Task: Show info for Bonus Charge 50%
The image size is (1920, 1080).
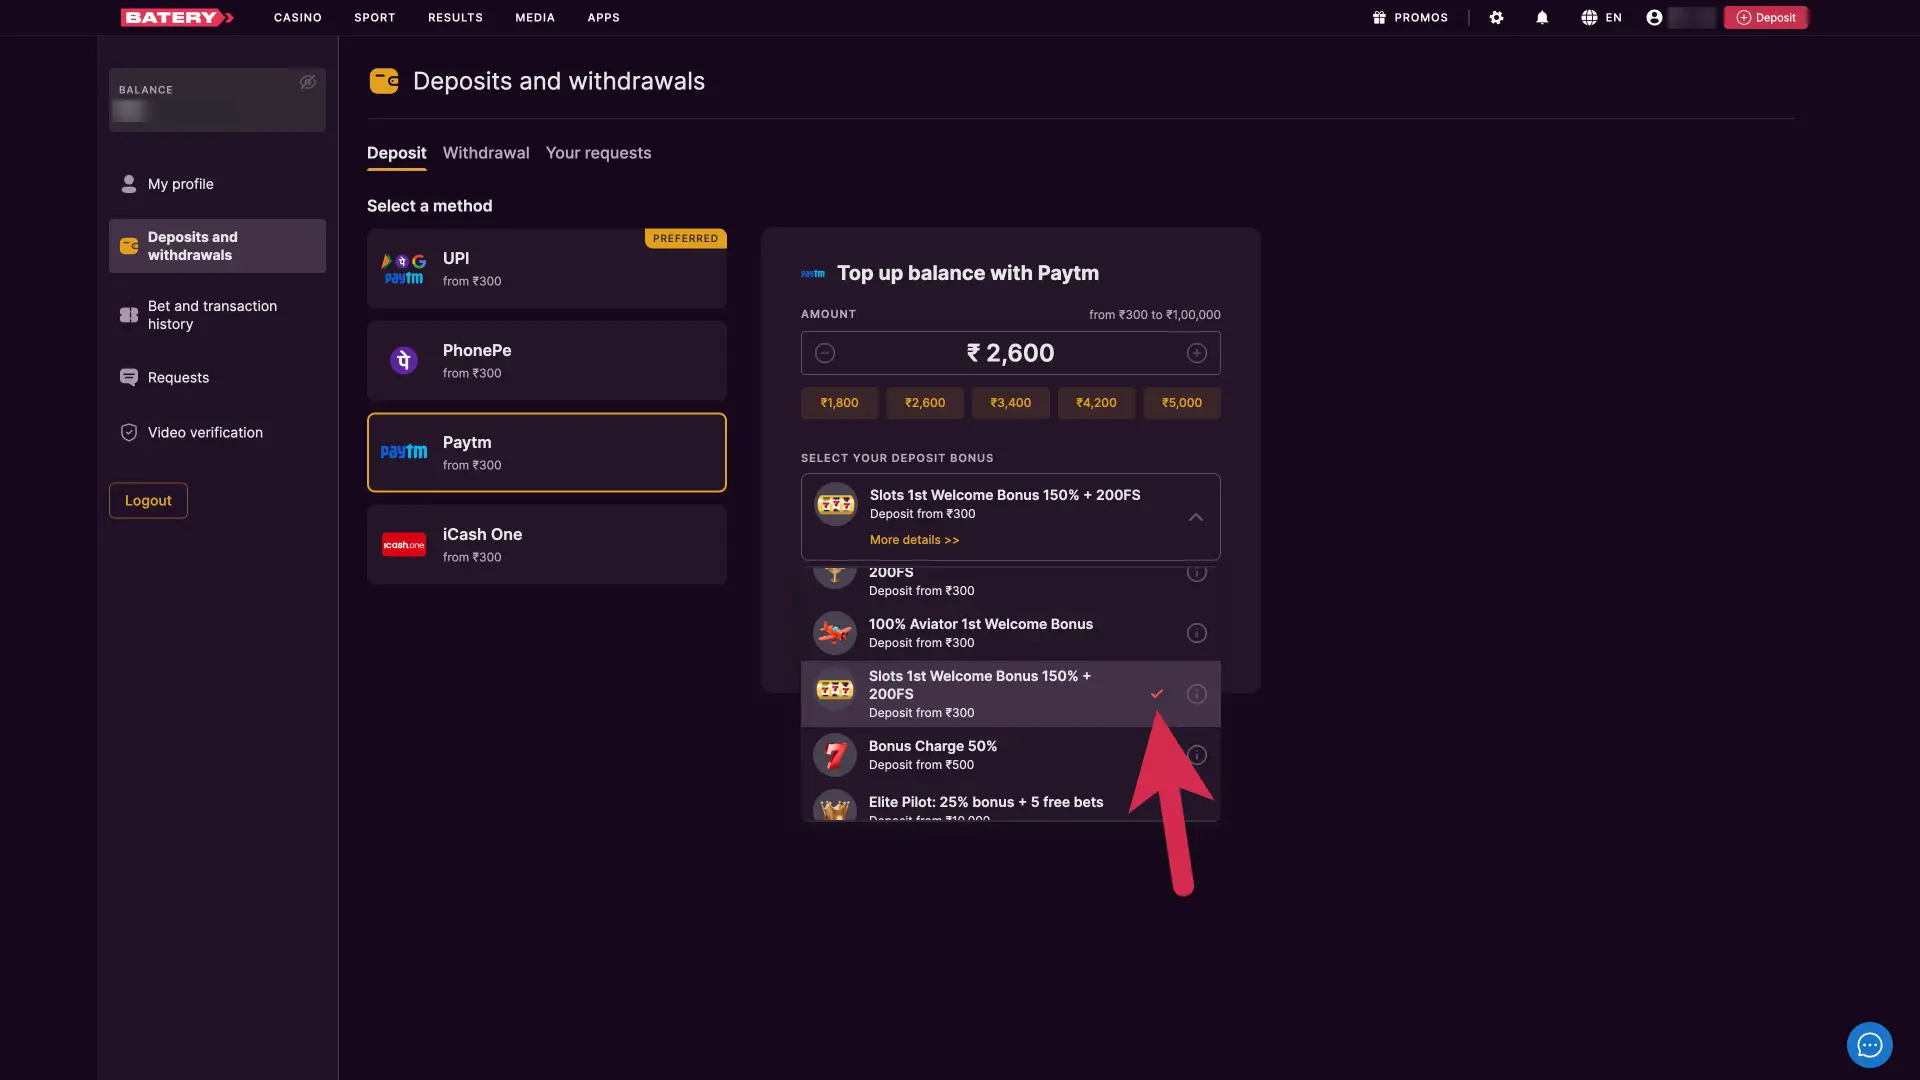Action: tap(1196, 755)
